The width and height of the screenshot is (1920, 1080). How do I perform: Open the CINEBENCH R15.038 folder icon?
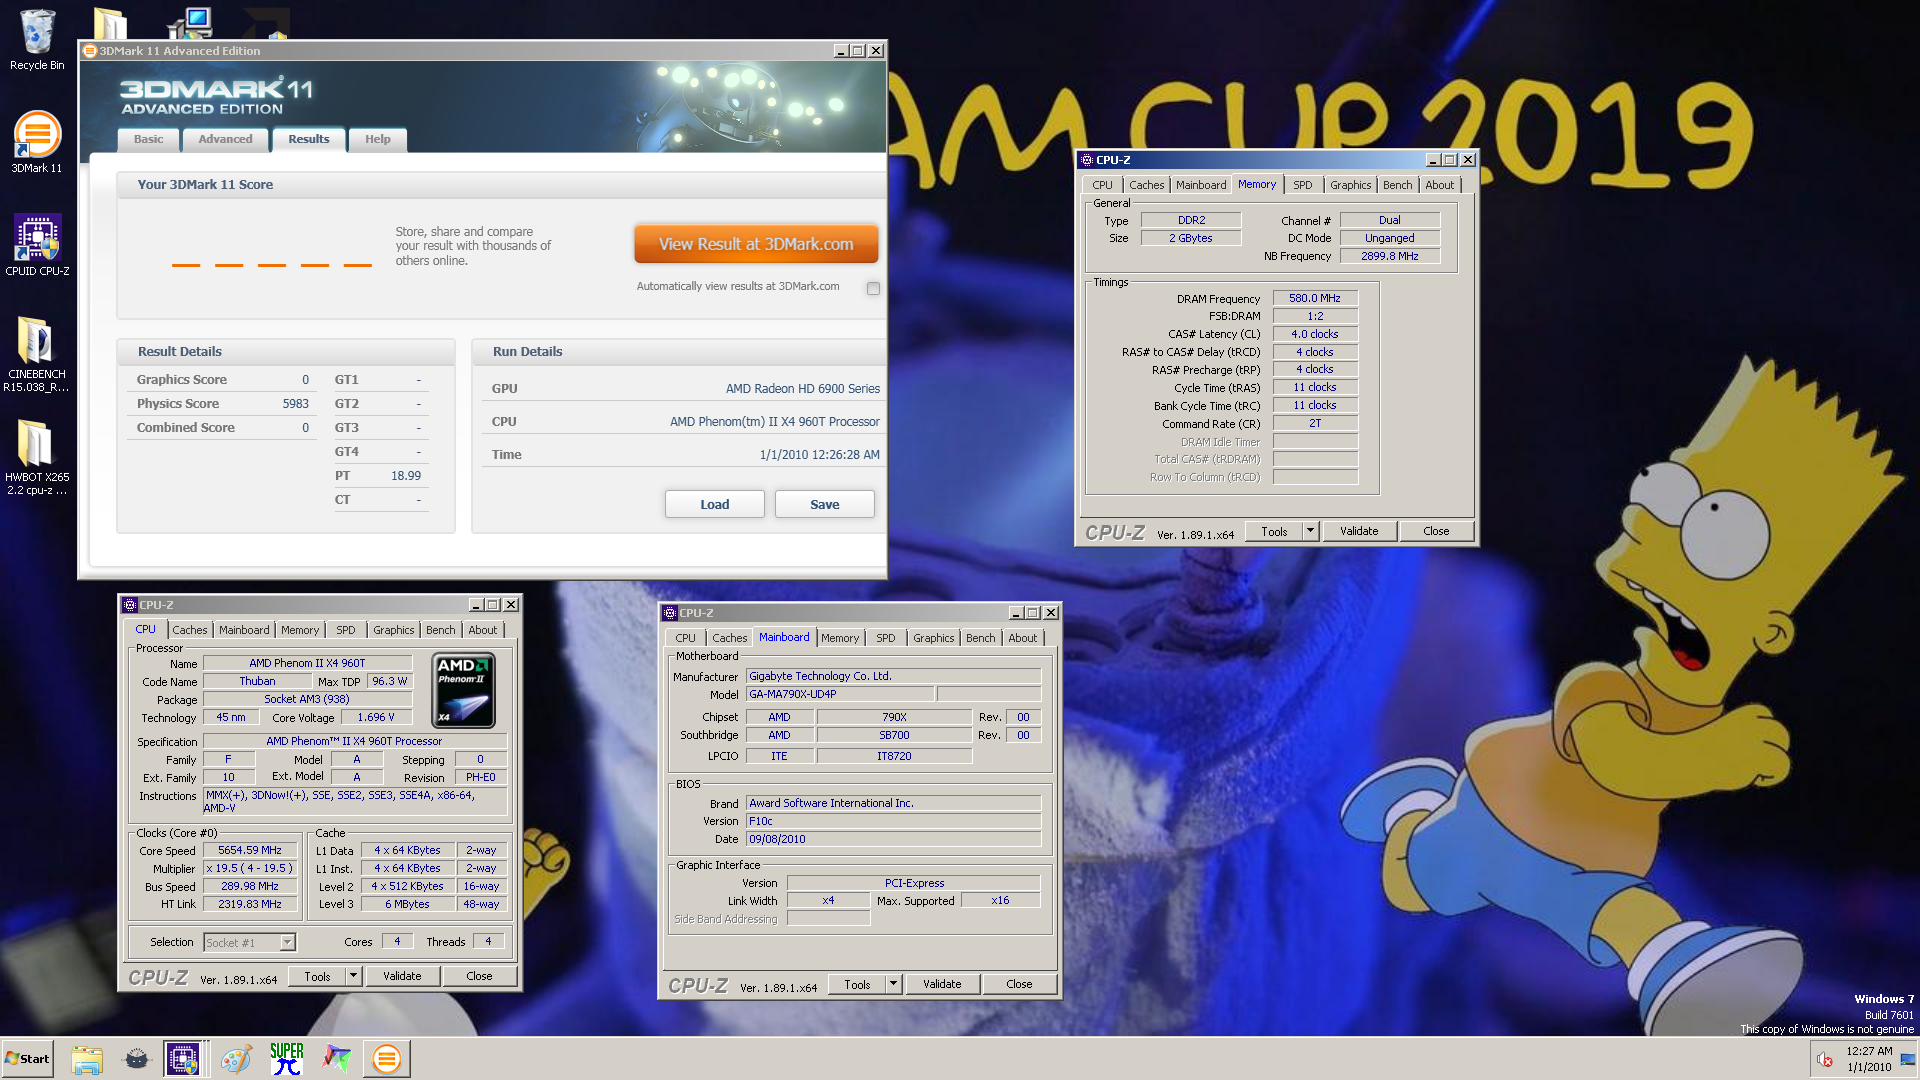(37, 354)
